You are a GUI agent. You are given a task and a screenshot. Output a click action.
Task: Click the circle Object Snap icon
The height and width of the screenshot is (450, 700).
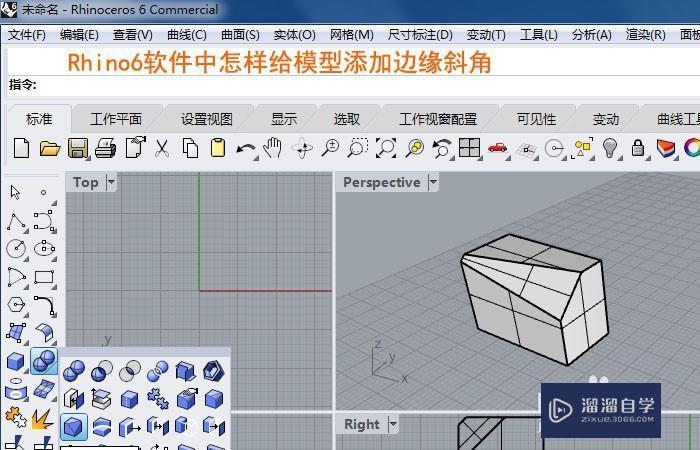click(554, 148)
